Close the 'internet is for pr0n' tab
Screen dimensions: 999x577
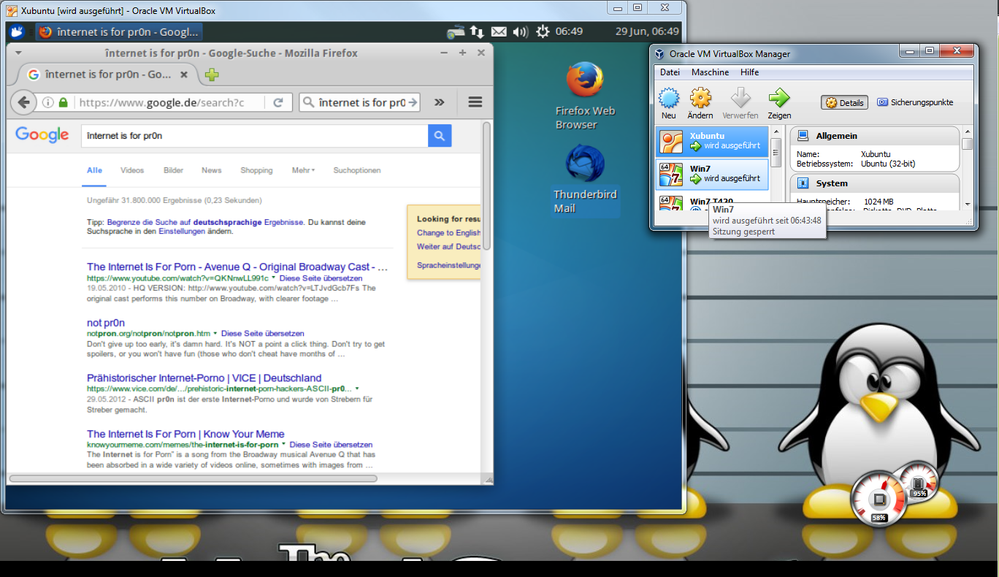click(x=183, y=75)
